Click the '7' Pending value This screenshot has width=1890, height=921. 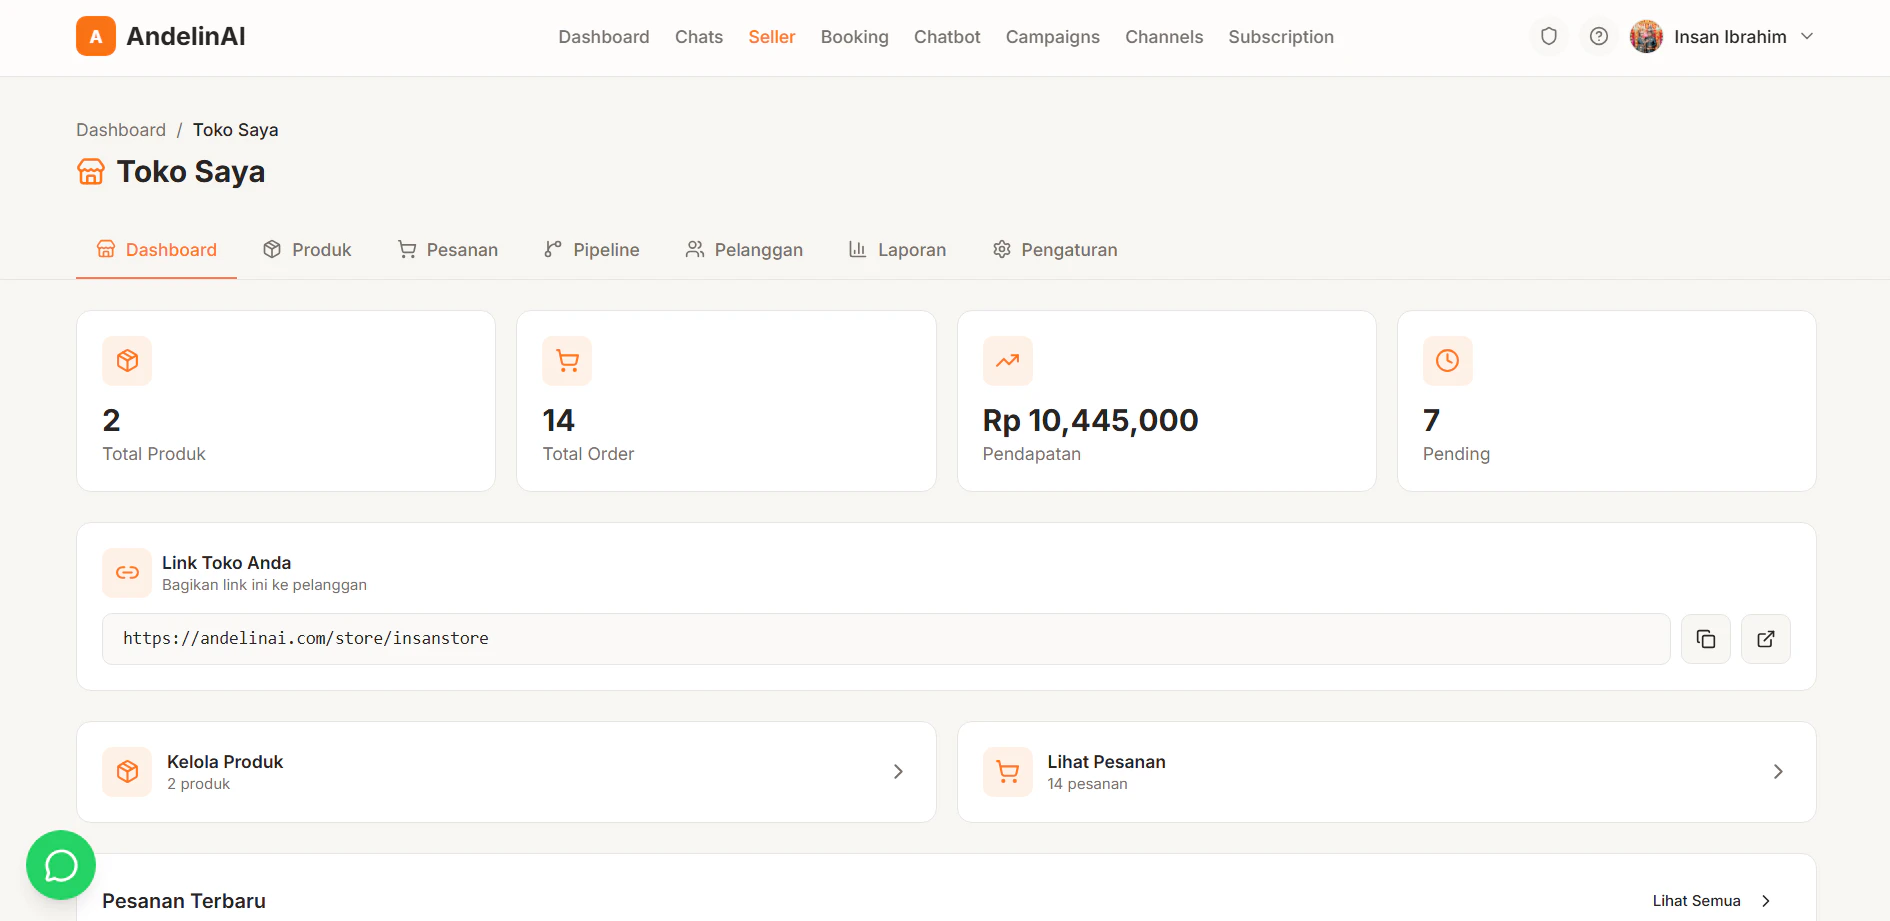pos(1432,421)
